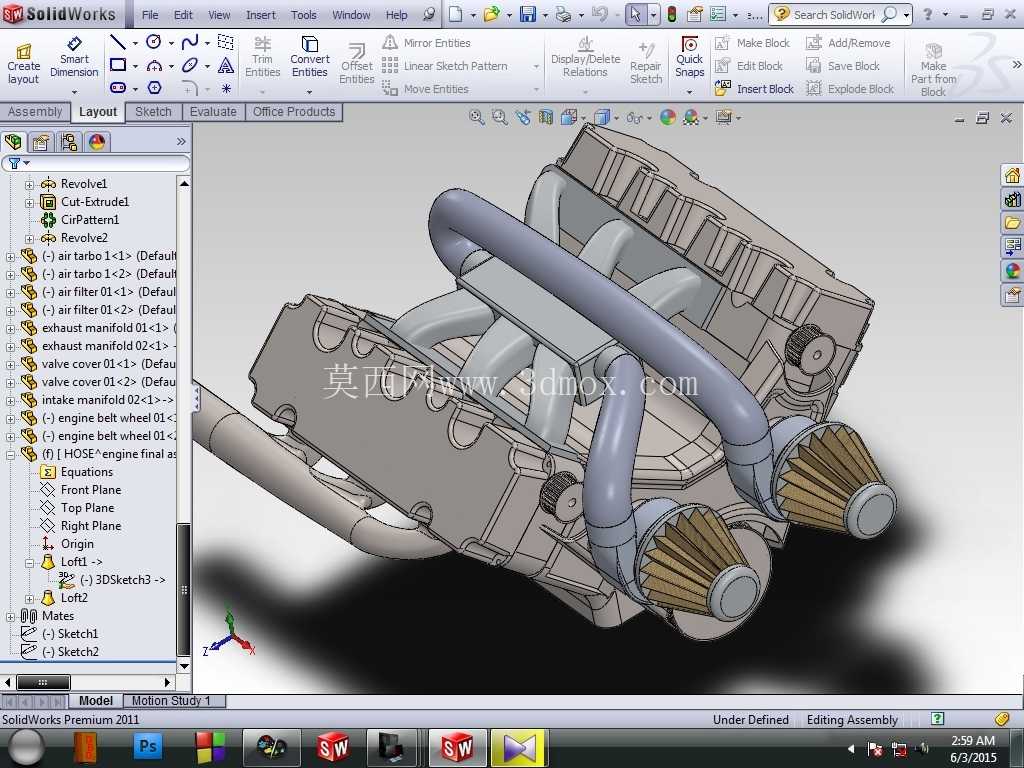1024x768 pixels.
Task: Collapse the HOSE engine final assembly node
Action: [x=10, y=454]
